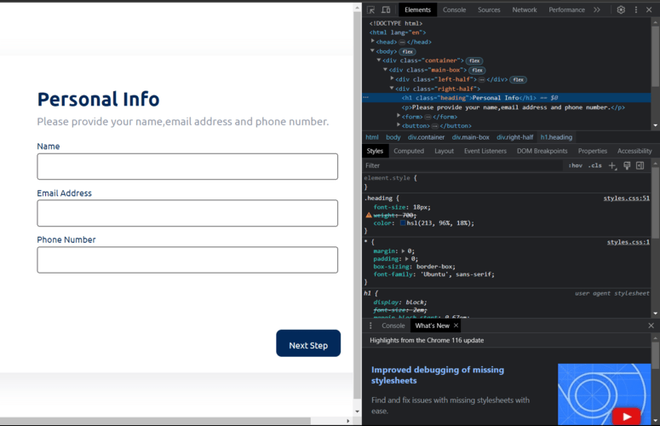Image resolution: width=660 pixels, height=426 pixels.
Task: Open the Computed styles tab
Action: 409,151
